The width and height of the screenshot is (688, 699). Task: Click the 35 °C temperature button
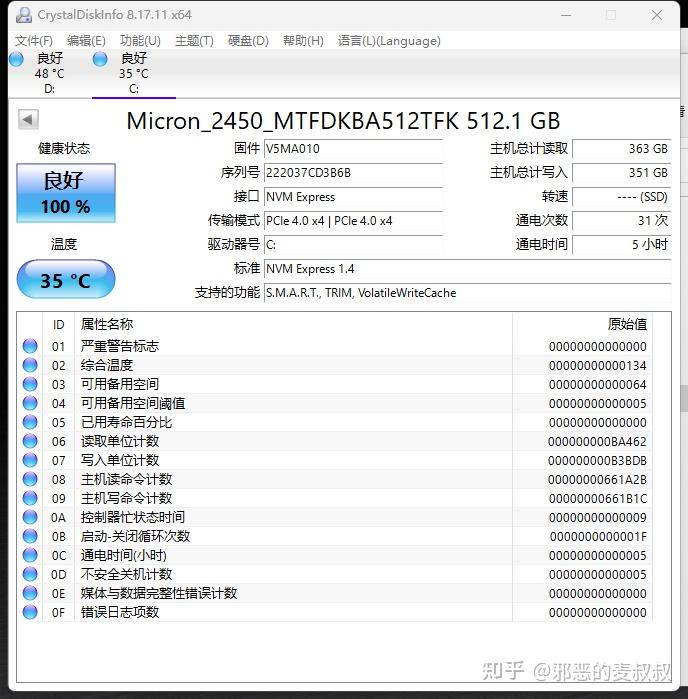(66, 280)
